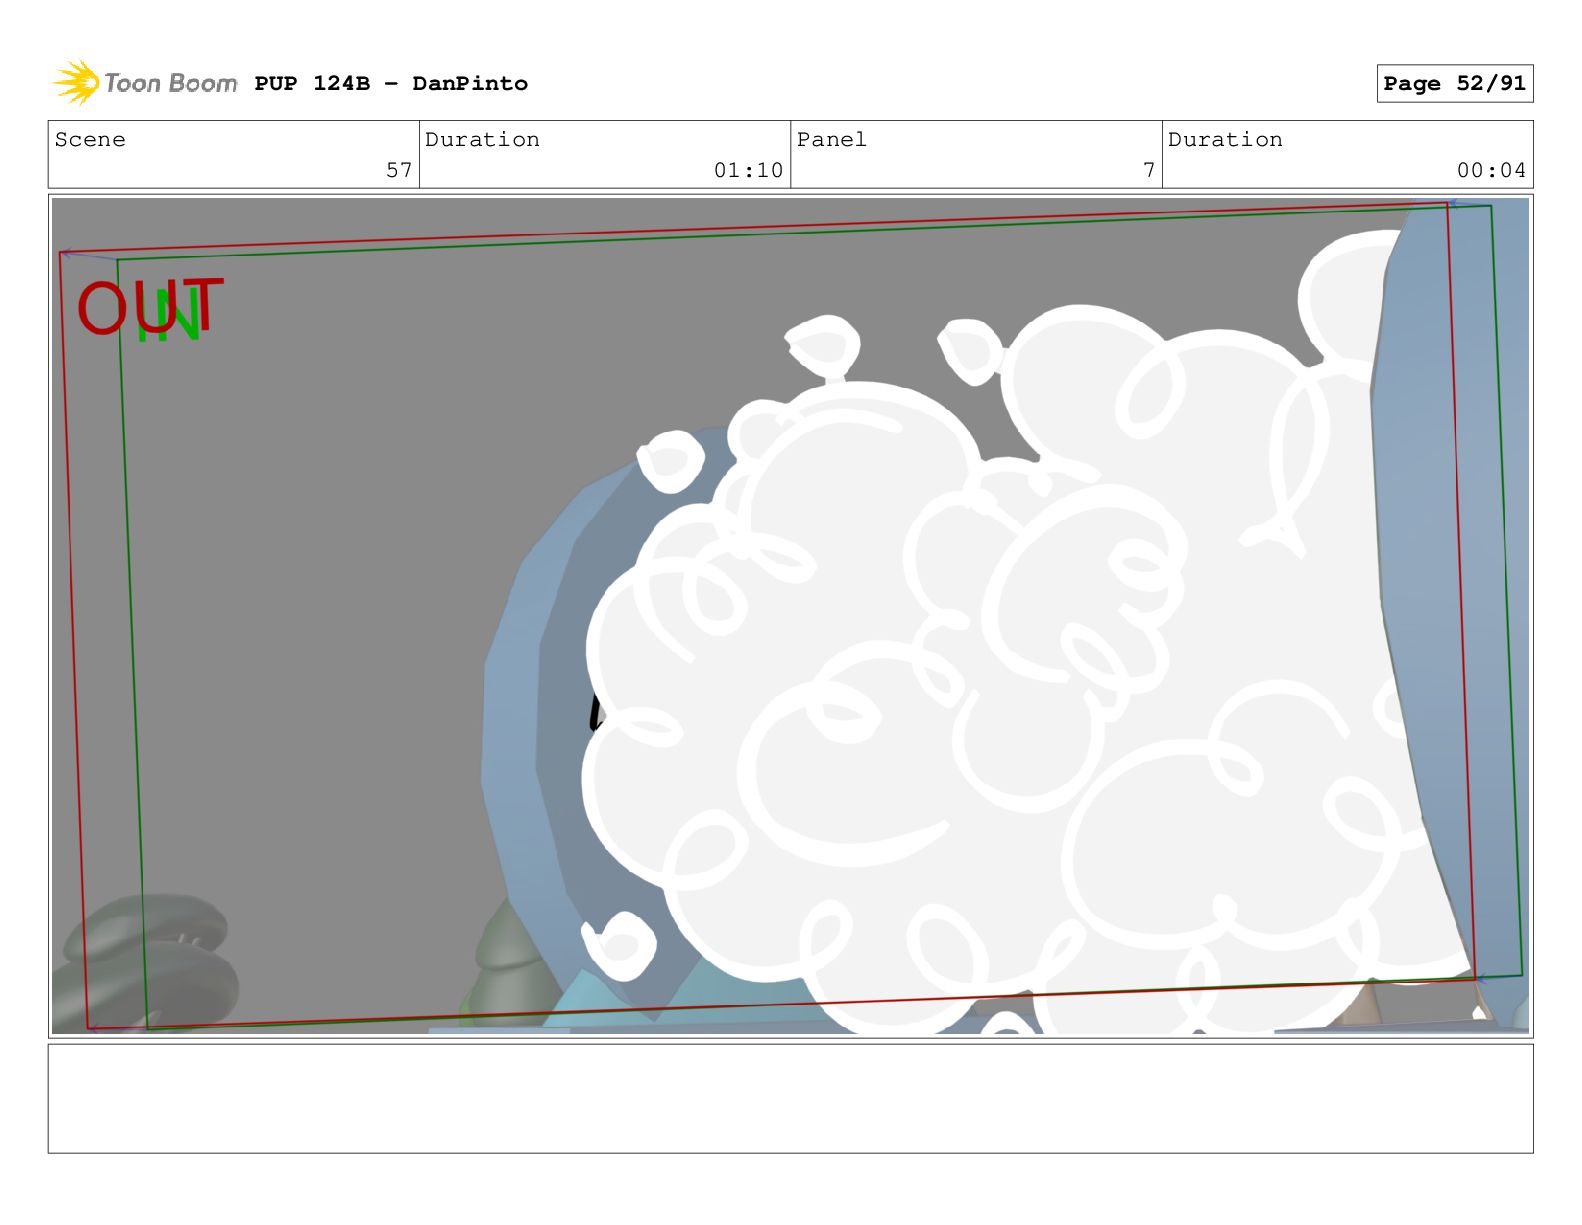Click the Page 52/91 indicator box
Viewport: 1582px width, 1225px height.
point(1454,84)
